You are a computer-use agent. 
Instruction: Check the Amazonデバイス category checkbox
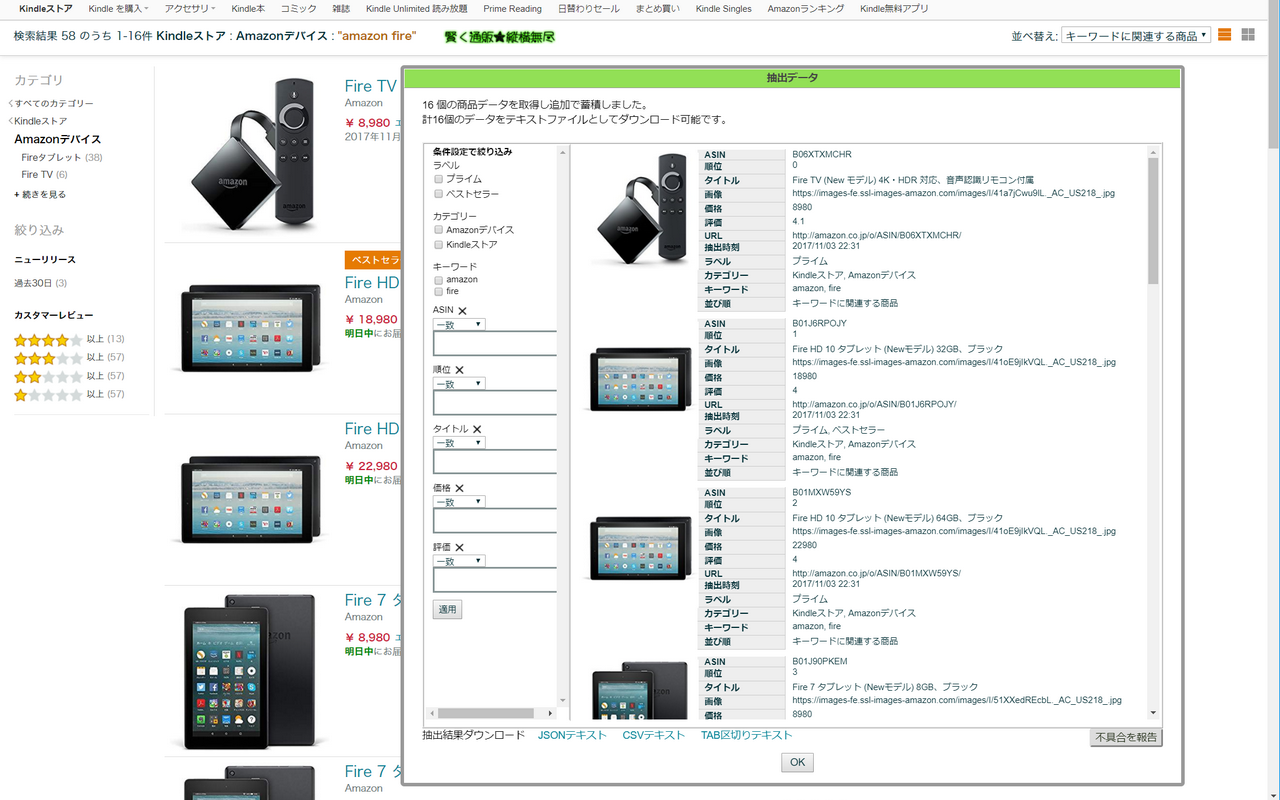[x=439, y=230]
